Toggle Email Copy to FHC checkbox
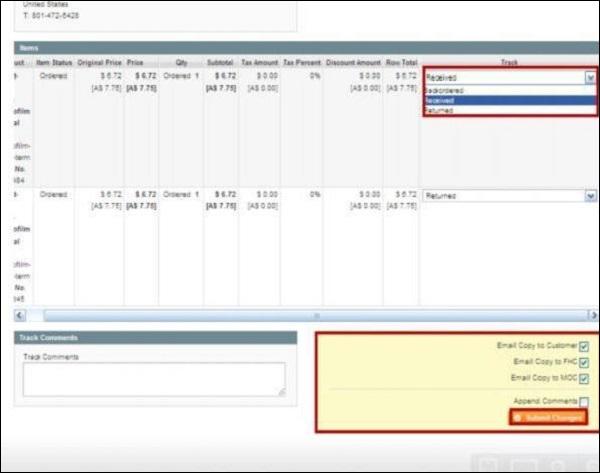 tap(584, 362)
